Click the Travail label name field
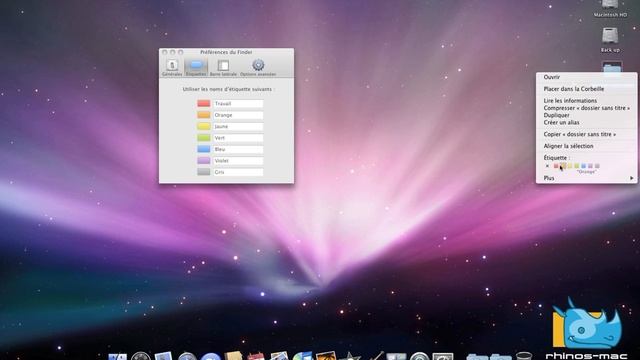 (238, 104)
